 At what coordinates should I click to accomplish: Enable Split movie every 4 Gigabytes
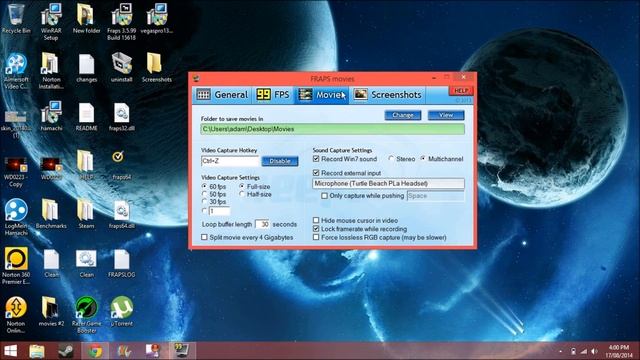pyautogui.click(x=204, y=237)
